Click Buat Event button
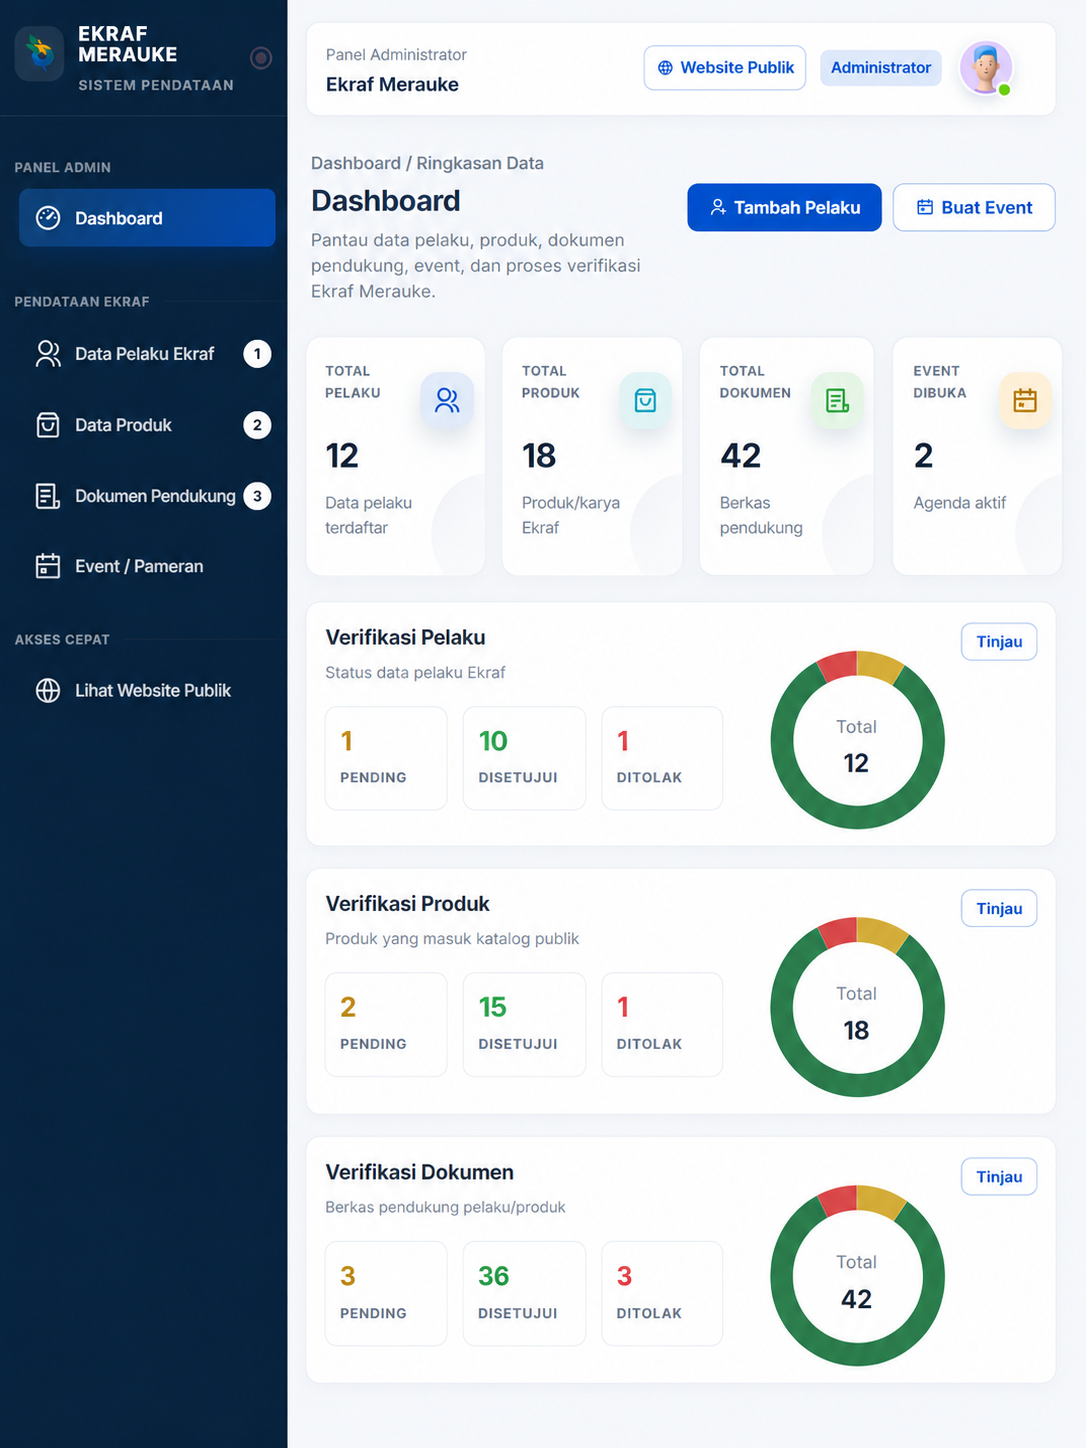The width and height of the screenshot is (1086, 1448). click(974, 207)
